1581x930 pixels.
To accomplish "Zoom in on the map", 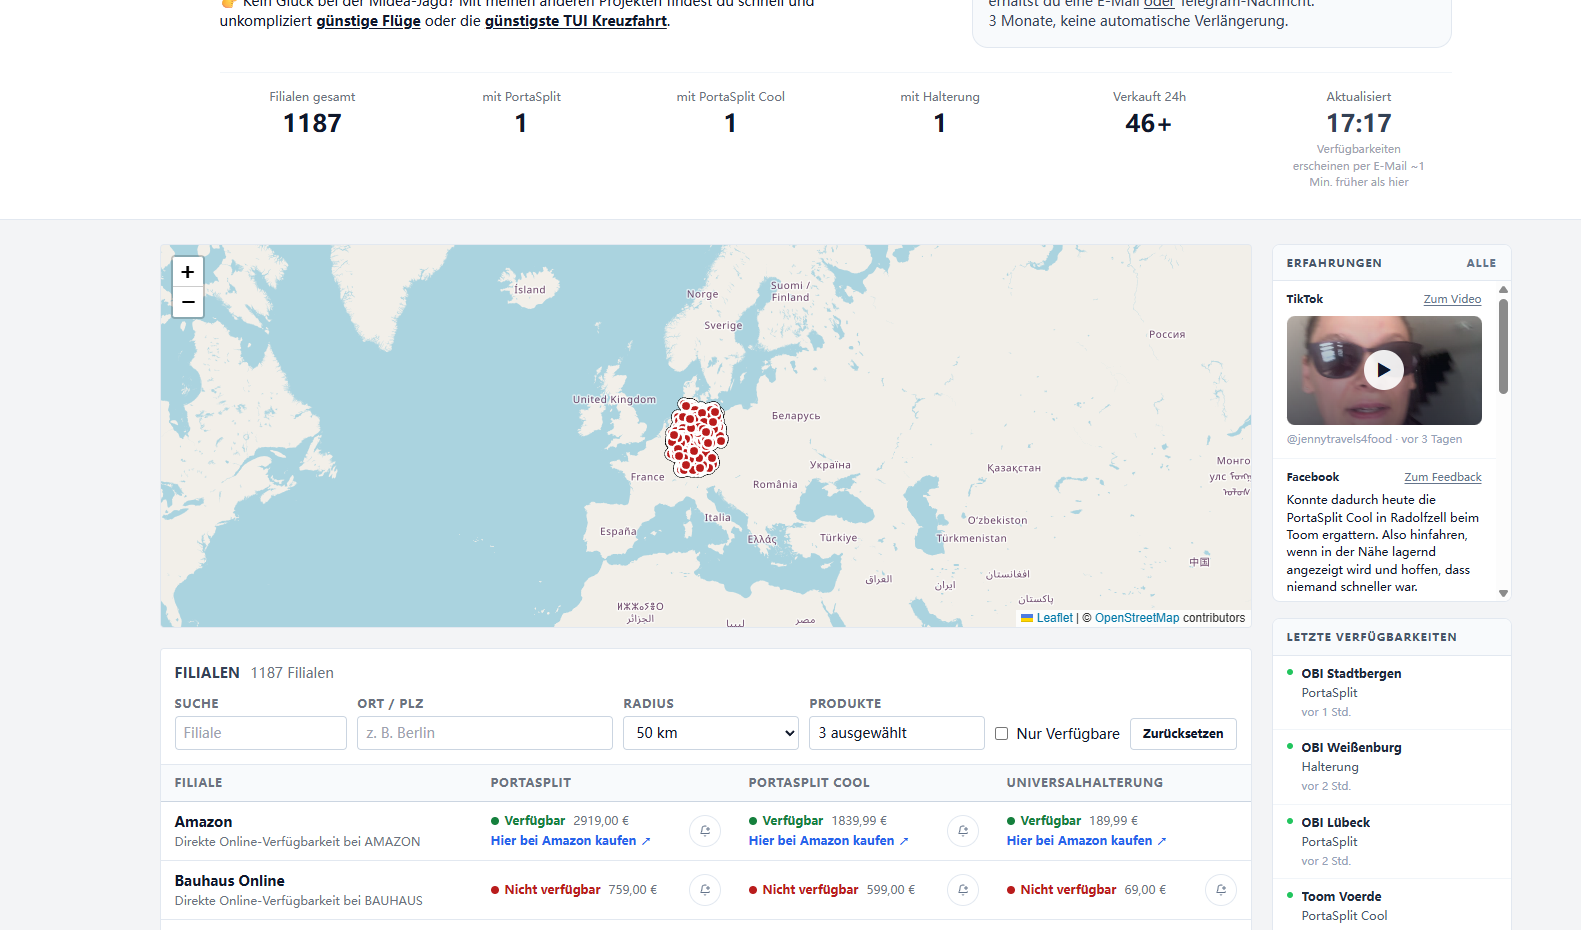I will pos(188,272).
